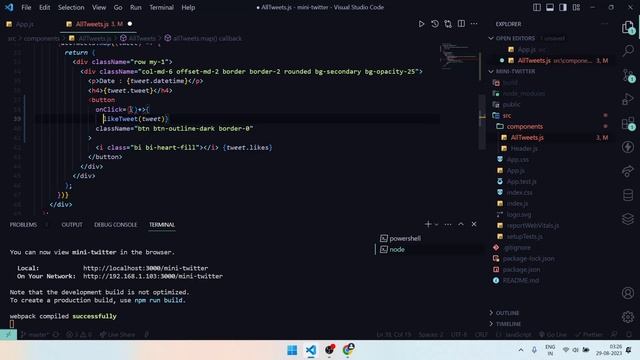Open editor More Actions ellipsis

[x=474, y=24]
